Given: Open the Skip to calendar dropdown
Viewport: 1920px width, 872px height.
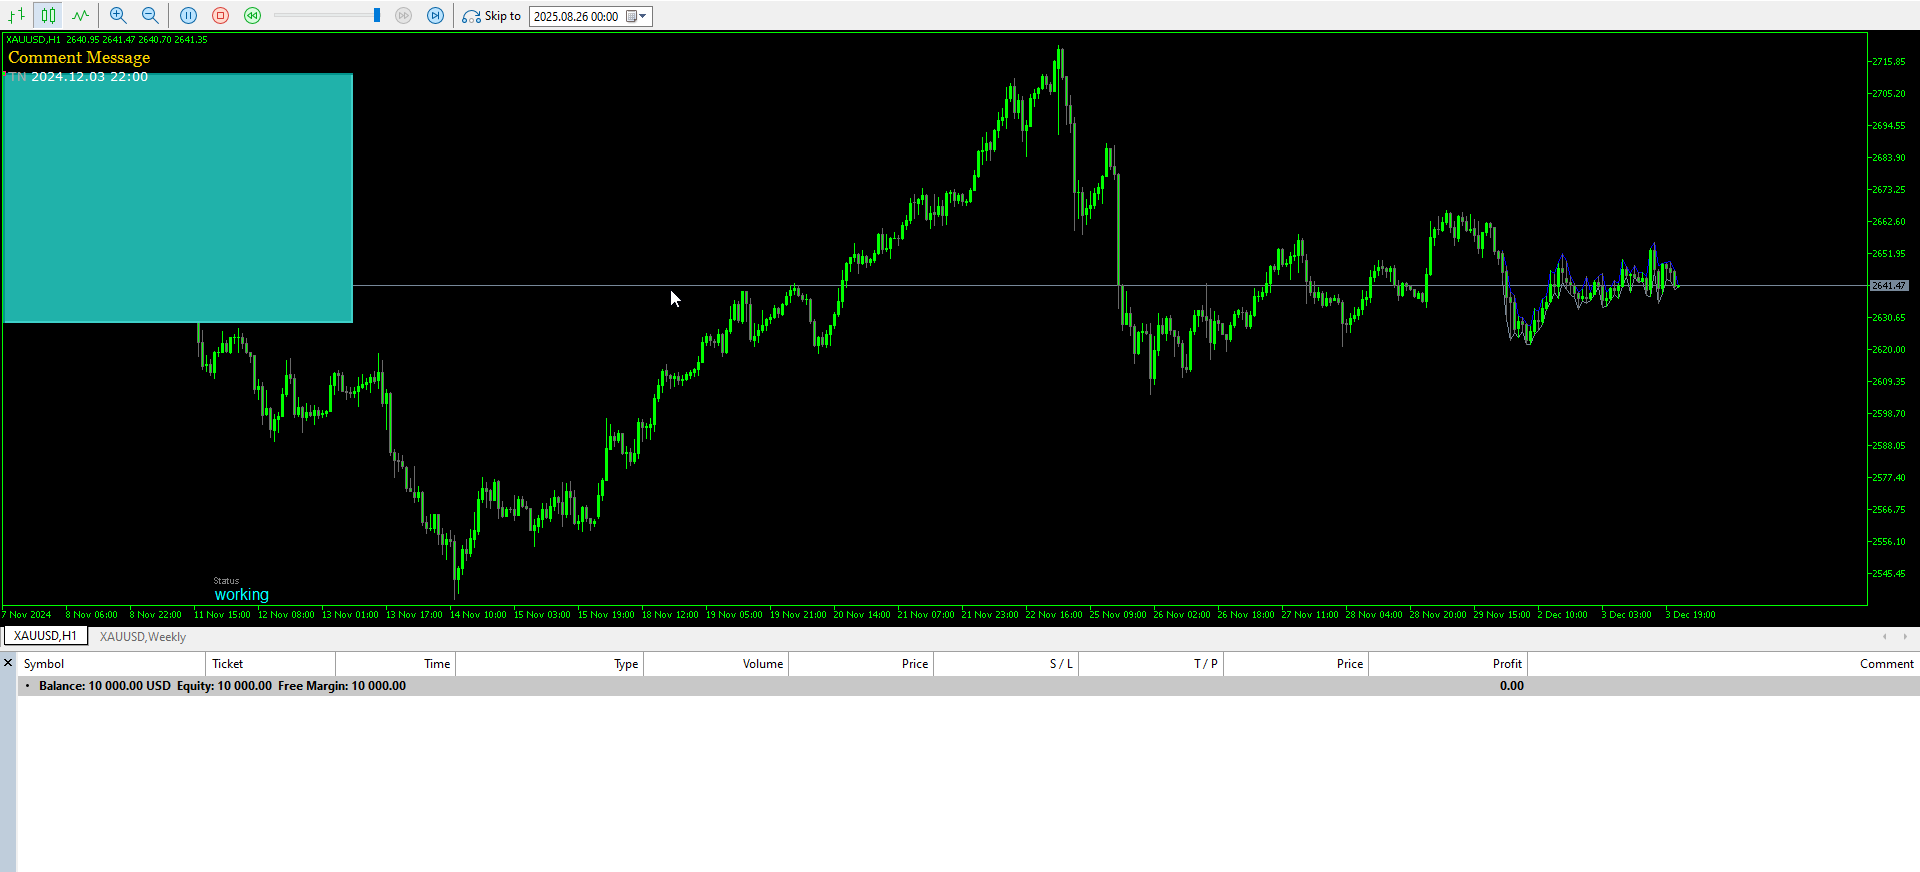Looking at the screenshot, I should click(638, 16).
